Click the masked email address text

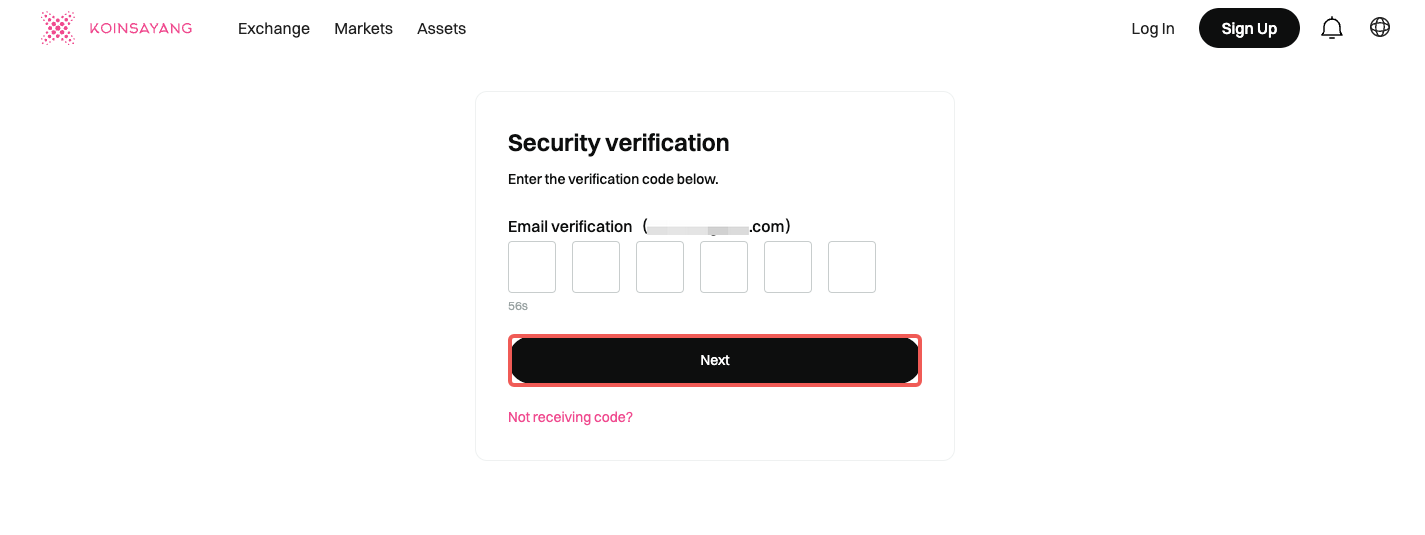(x=716, y=227)
